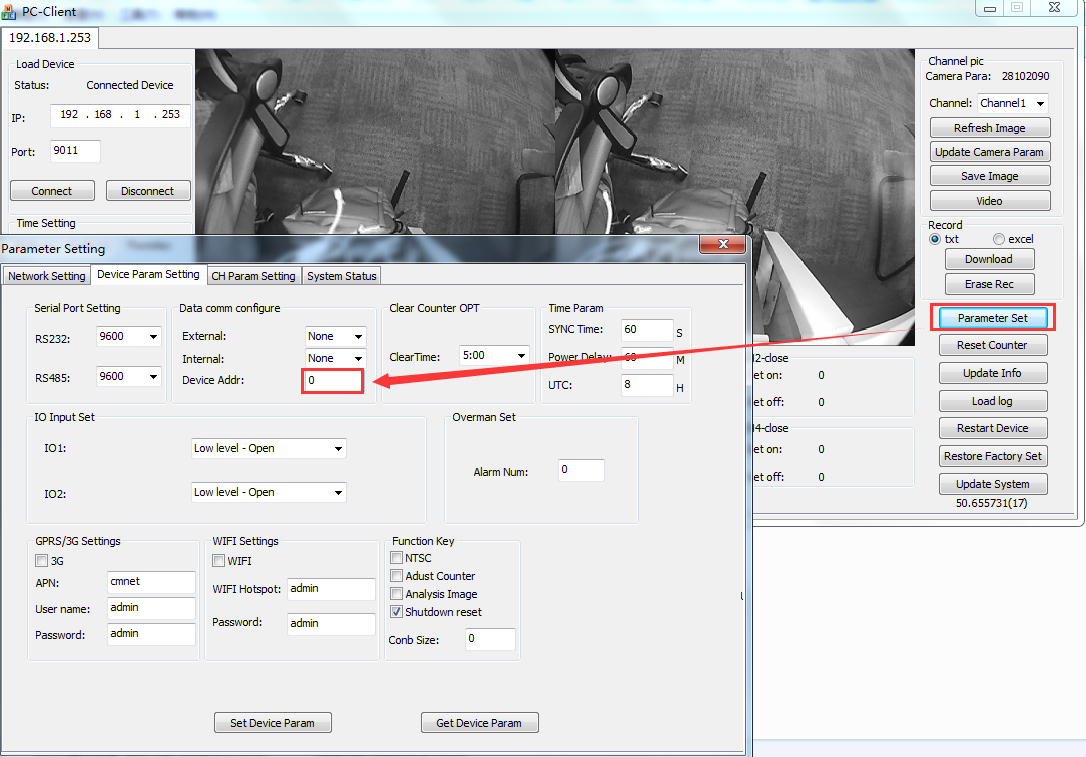
Task: Click the left camera image view
Action: pyautogui.click(x=375, y=142)
